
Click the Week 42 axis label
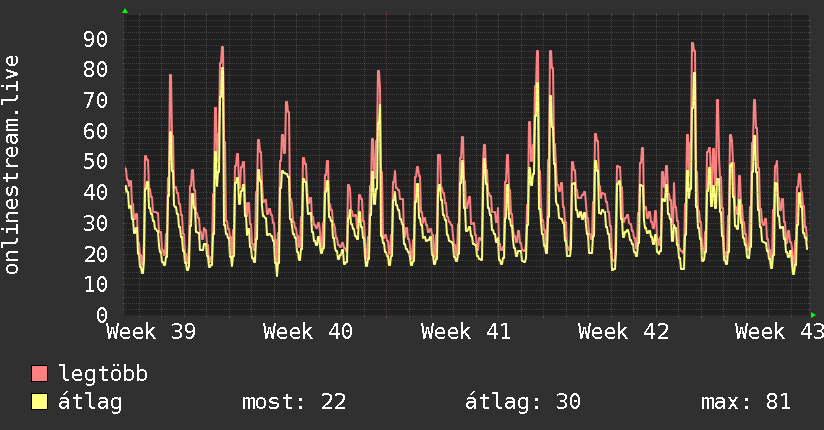point(623,332)
